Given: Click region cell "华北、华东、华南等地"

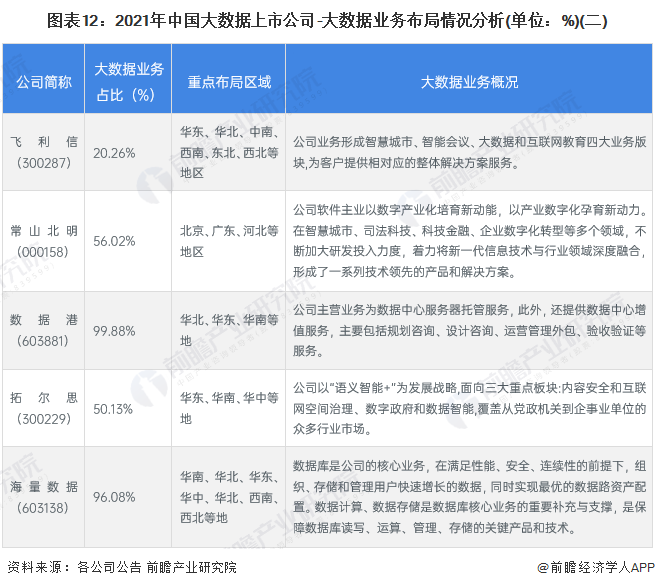Looking at the screenshot, I should coord(229,330).
